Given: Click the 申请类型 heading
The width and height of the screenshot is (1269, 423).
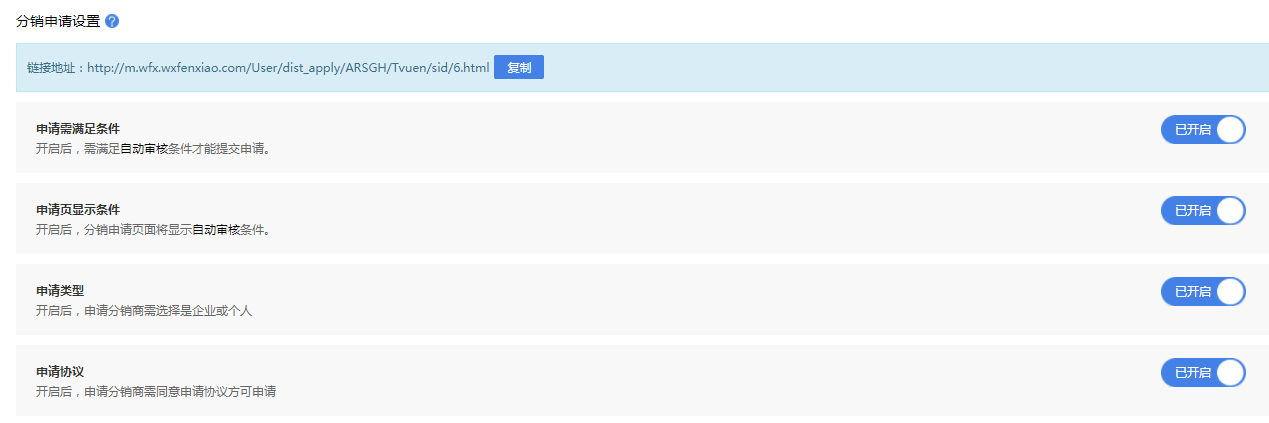Looking at the screenshot, I should (60, 291).
